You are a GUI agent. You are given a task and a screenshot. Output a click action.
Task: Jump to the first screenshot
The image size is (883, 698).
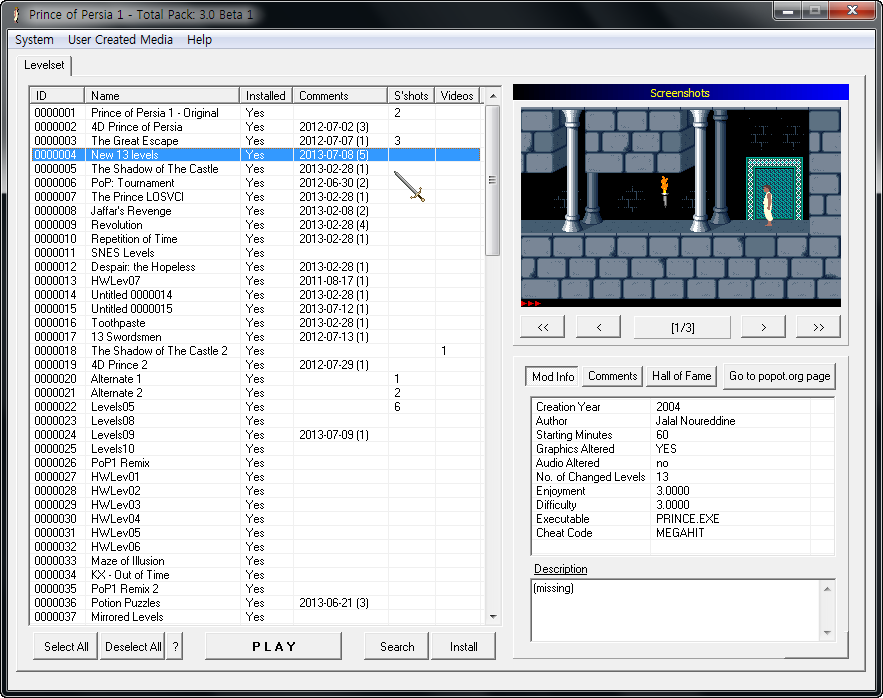click(x=543, y=327)
